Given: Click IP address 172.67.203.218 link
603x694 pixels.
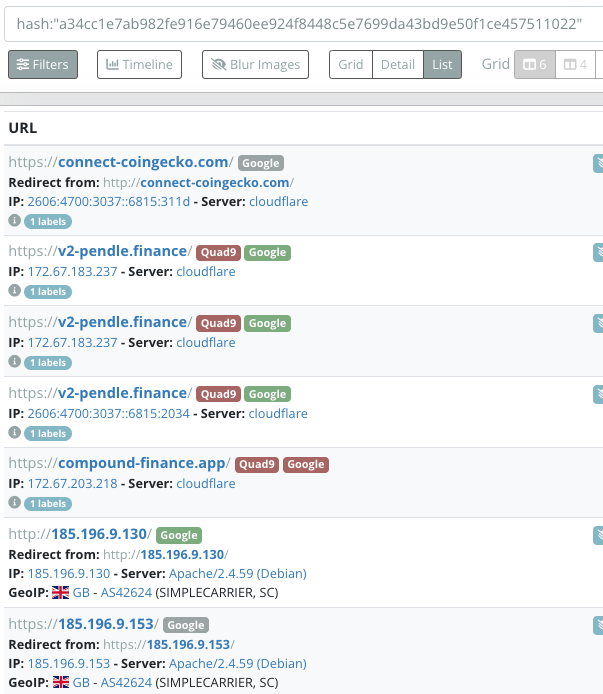Looking at the screenshot, I should [72, 484].
